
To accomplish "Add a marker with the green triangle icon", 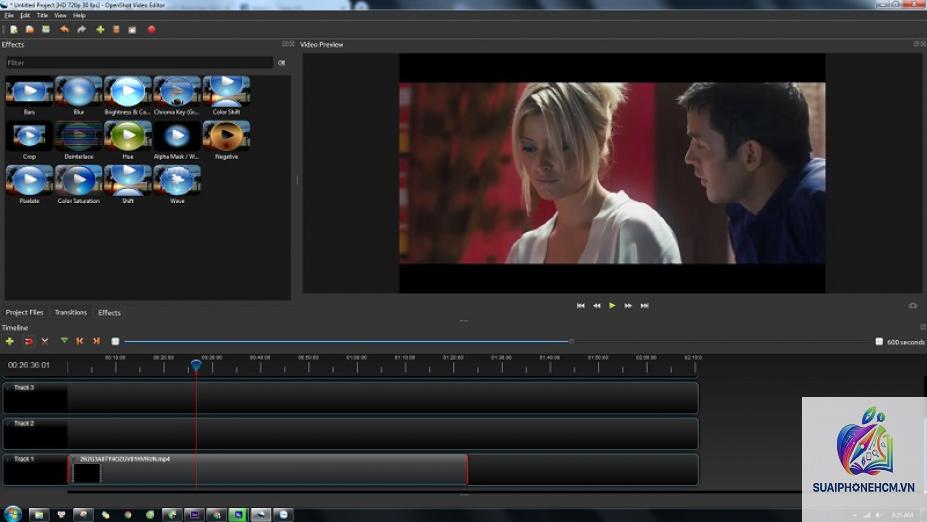I will [64, 341].
